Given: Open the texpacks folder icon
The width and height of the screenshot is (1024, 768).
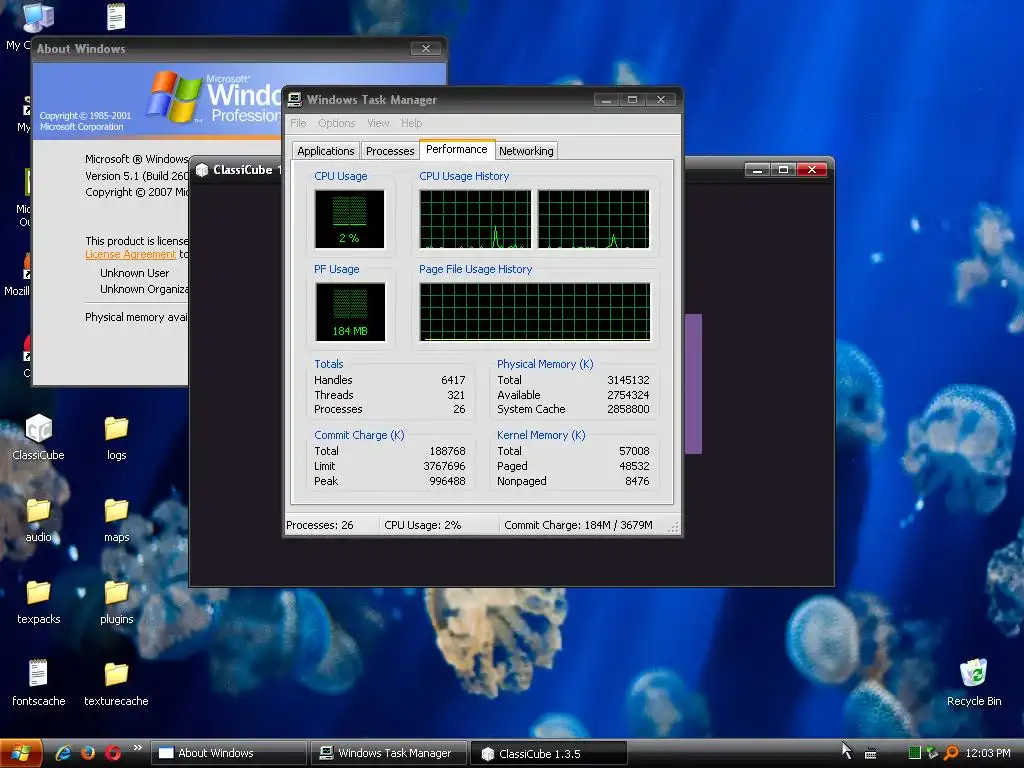Looking at the screenshot, I should [x=39, y=601].
